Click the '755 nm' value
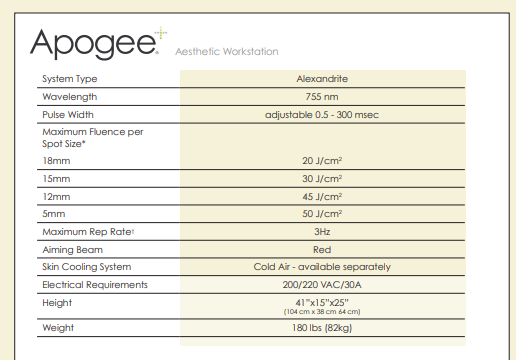Screen dimensions: 516x360 point(322,97)
